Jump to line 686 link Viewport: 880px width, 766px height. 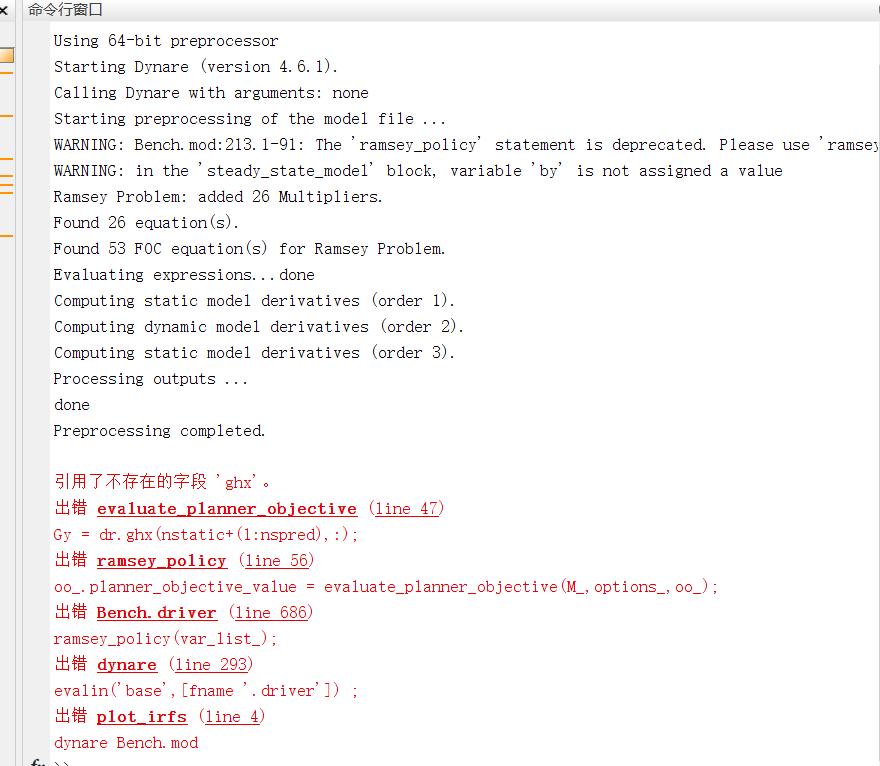tap(271, 613)
